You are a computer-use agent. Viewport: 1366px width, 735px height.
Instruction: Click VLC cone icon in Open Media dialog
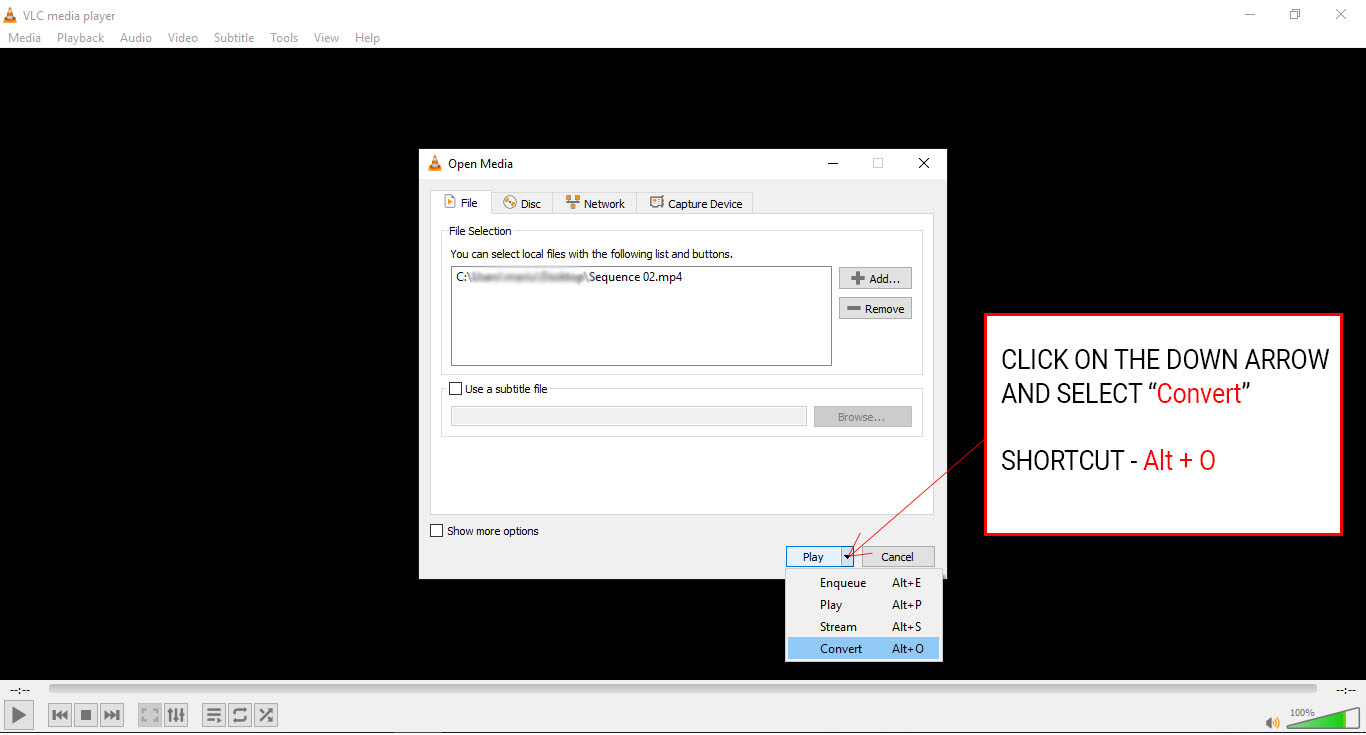pos(435,163)
